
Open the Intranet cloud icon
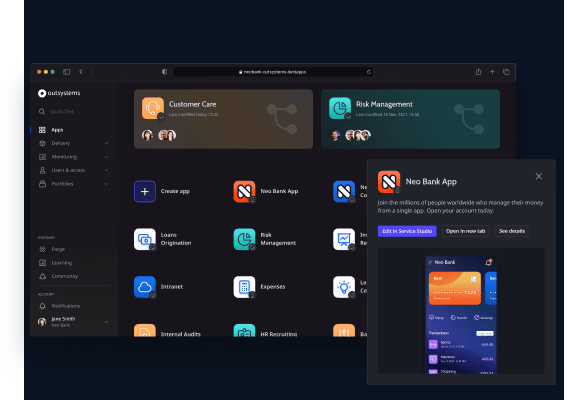click(145, 287)
